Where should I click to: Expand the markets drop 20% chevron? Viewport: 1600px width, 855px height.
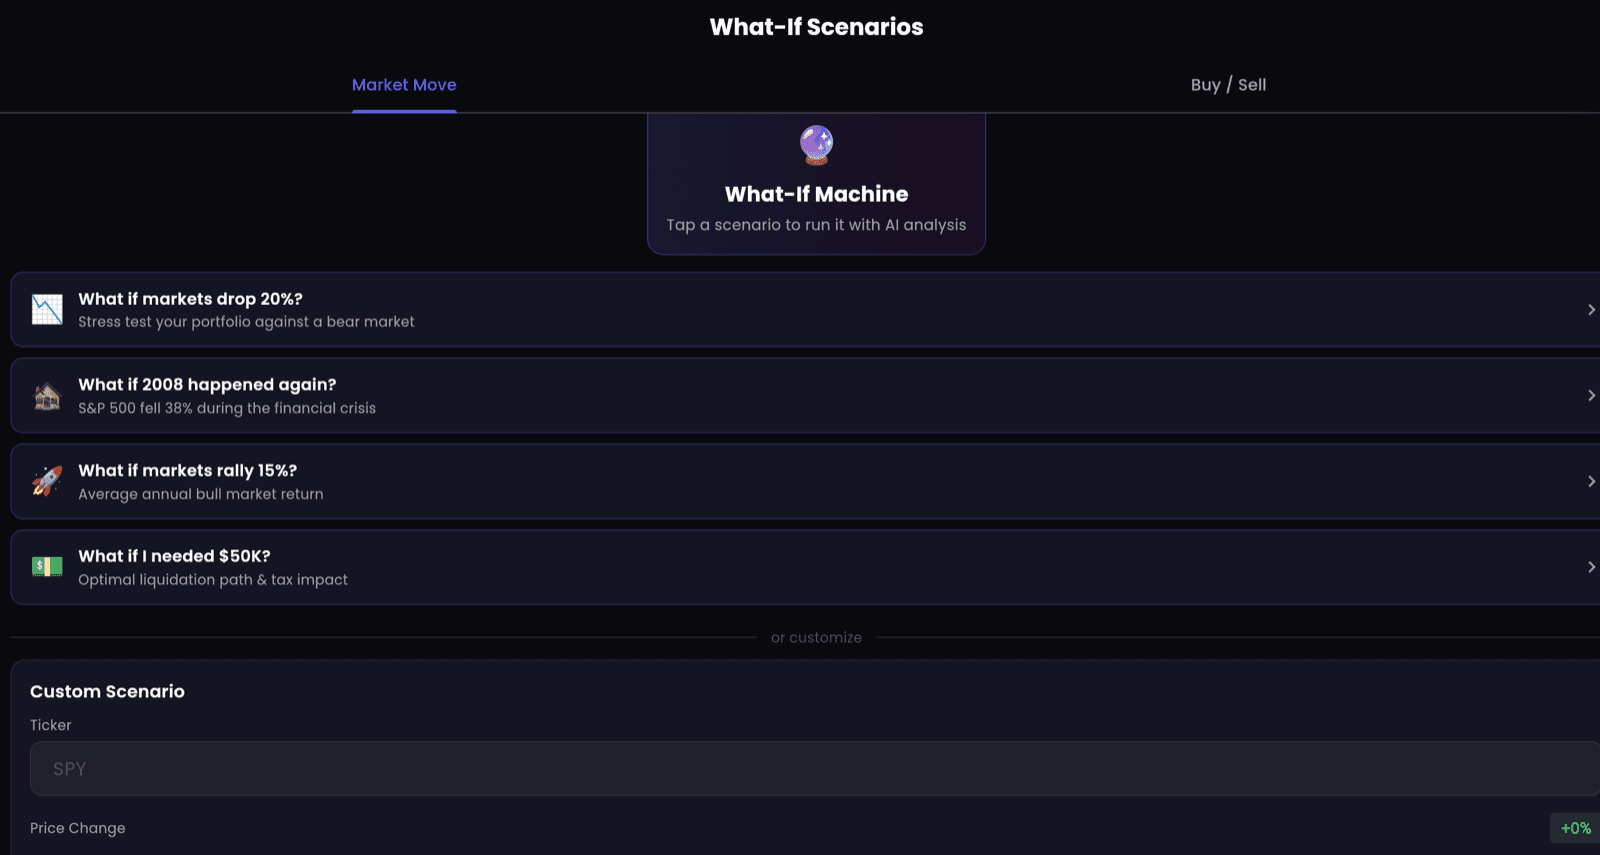pos(1590,310)
